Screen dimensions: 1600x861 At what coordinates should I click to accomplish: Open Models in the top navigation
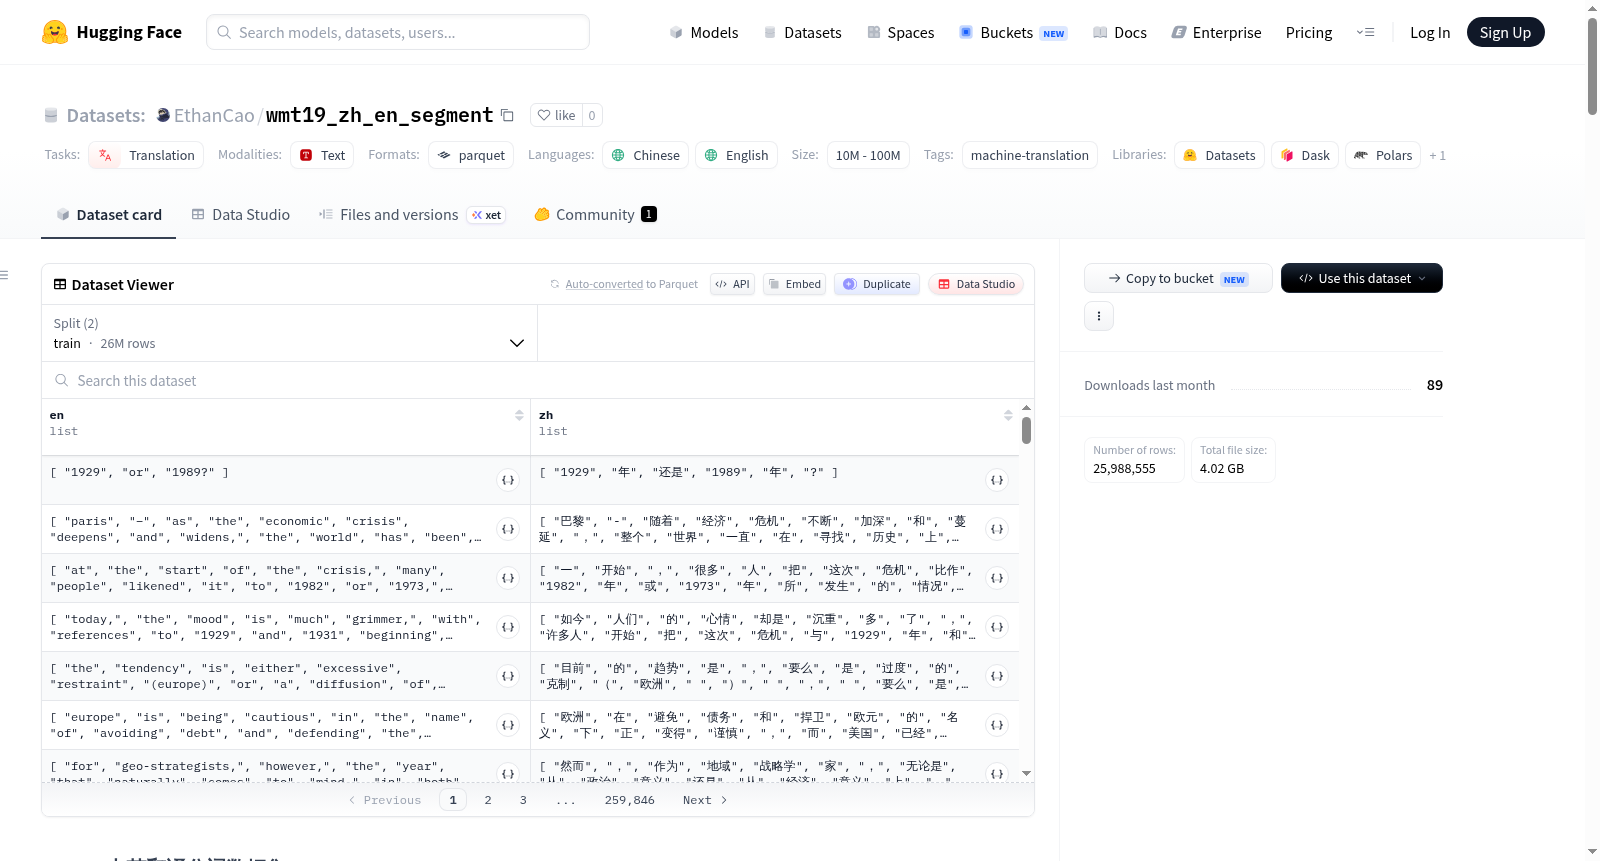coord(704,33)
